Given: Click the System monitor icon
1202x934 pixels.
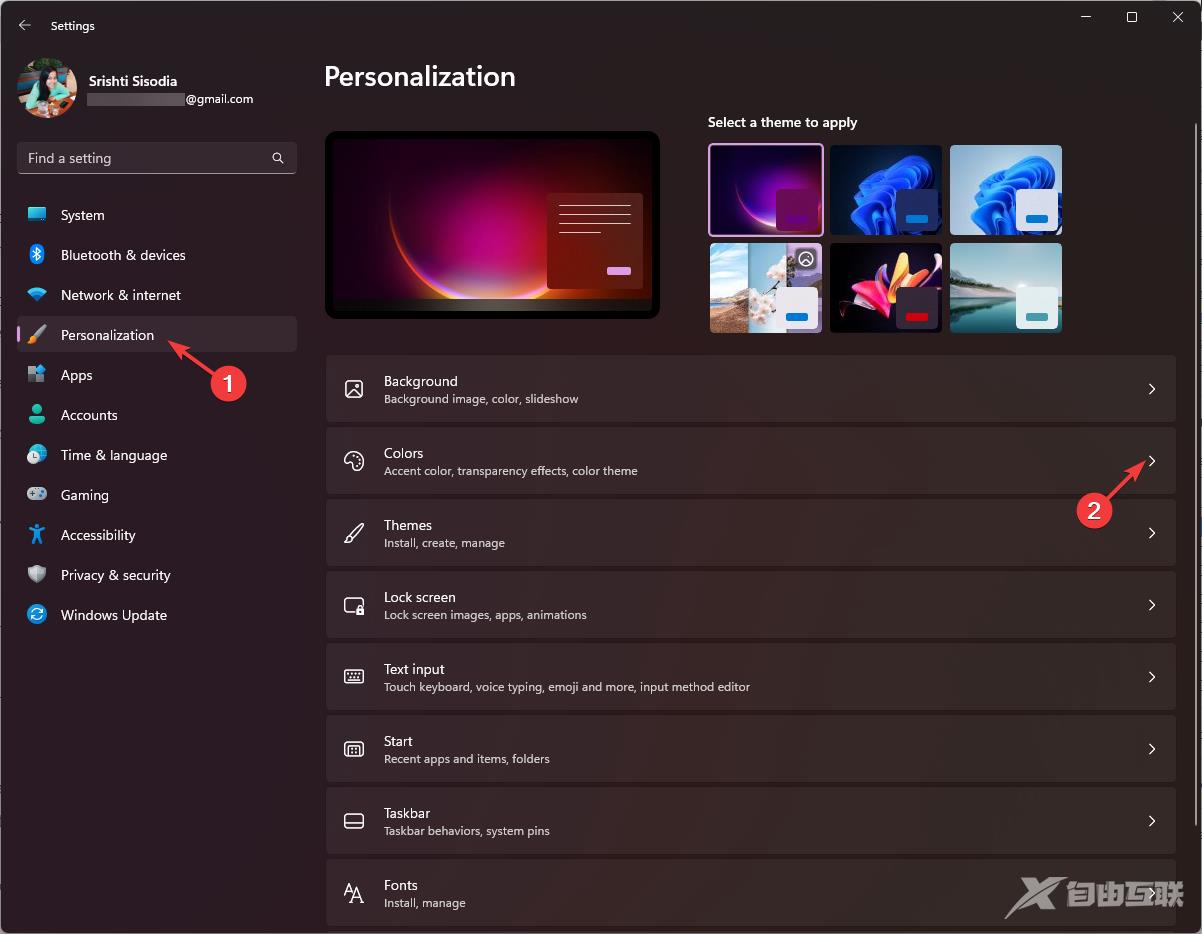Looking at the screenshot, I should pyautogui.click(x=37, y=215).
